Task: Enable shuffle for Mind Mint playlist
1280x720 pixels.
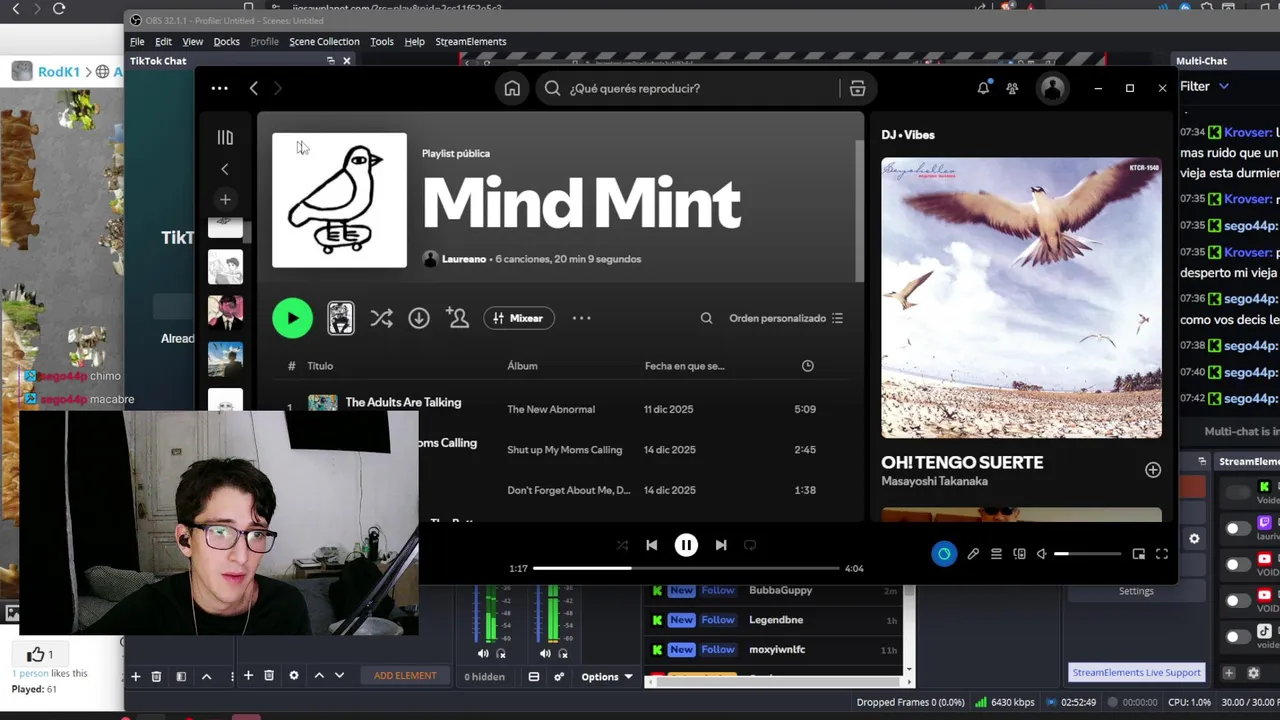Action: point(381,318)
